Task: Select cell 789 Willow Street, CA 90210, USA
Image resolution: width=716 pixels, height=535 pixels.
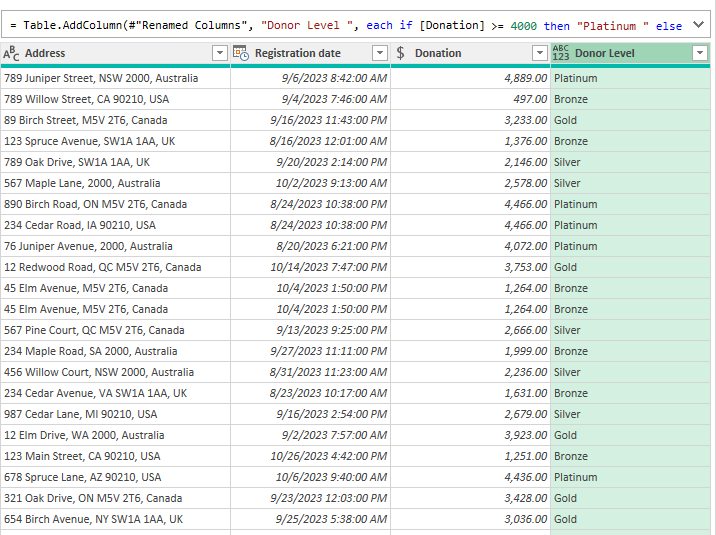Action: click(116, 99)
